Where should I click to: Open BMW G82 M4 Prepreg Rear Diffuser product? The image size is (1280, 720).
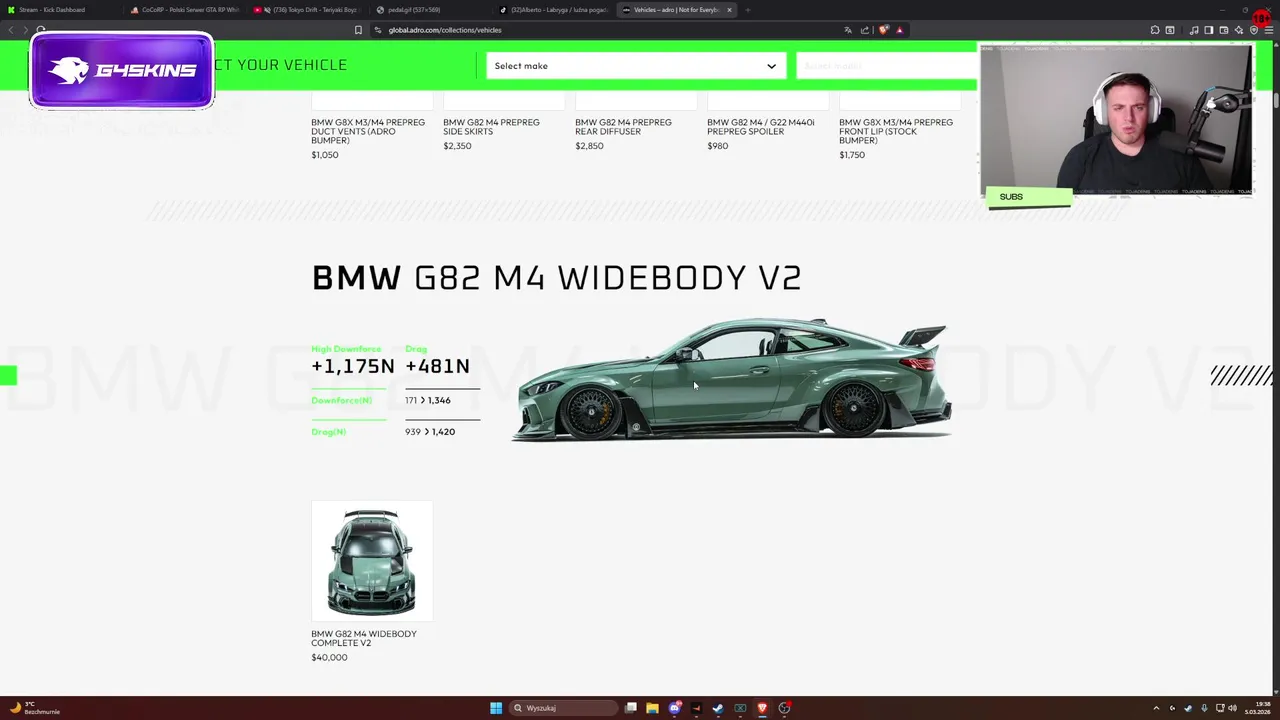623,127
